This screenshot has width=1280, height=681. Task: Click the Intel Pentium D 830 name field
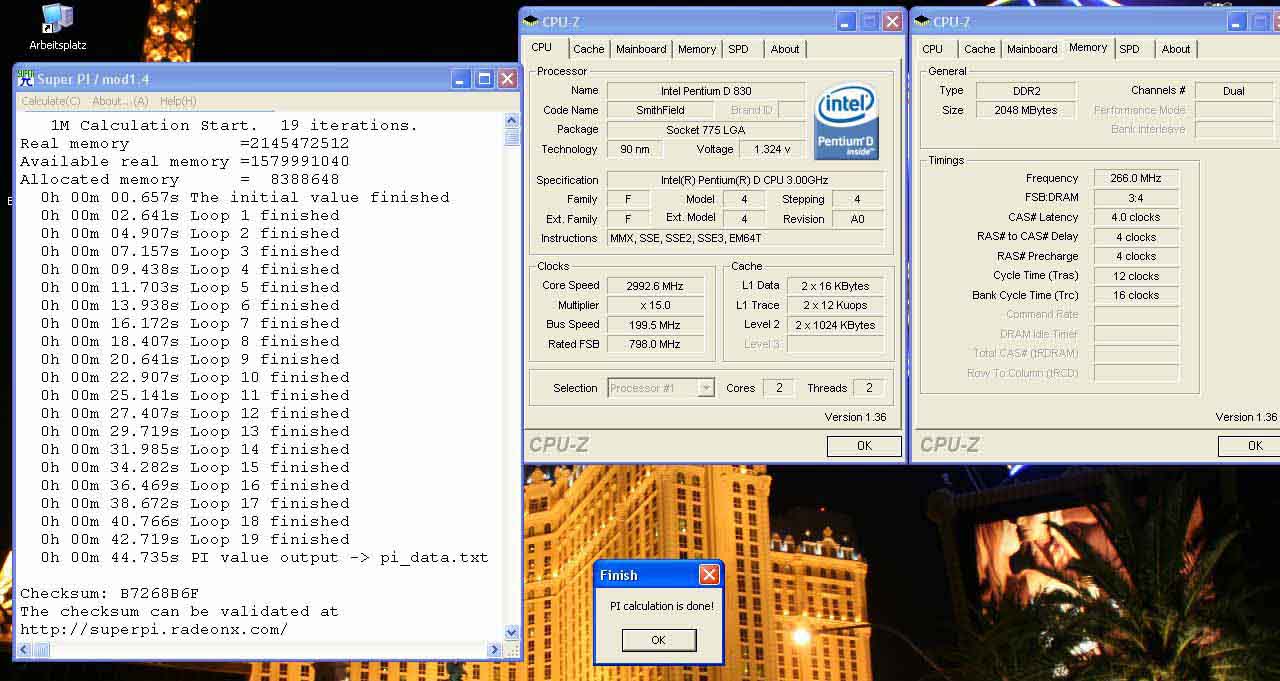pyautogui.click(x=706, y=91)
